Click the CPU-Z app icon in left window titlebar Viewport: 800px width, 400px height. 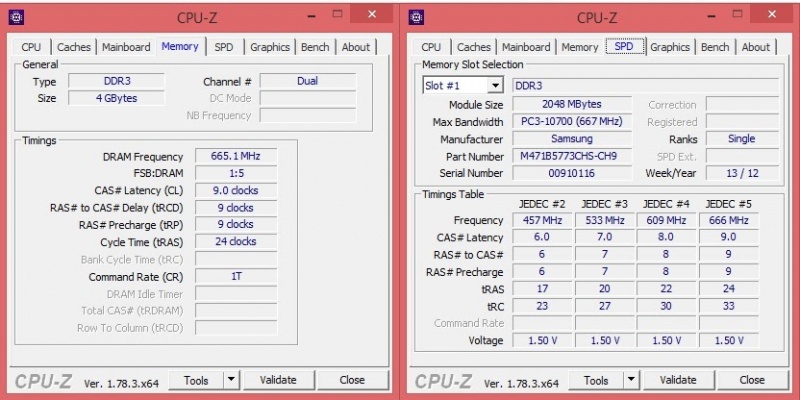pyautogui.click(x=16, y=17)
